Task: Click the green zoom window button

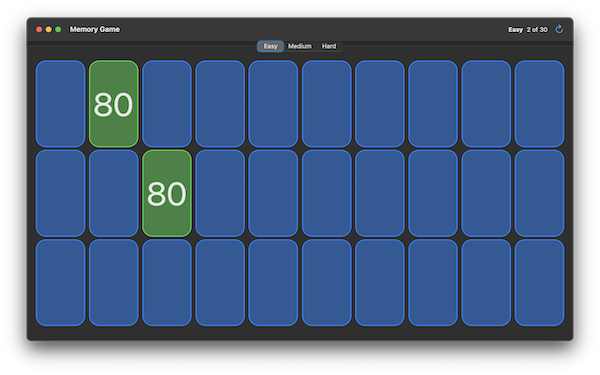Action: [58, 29]
